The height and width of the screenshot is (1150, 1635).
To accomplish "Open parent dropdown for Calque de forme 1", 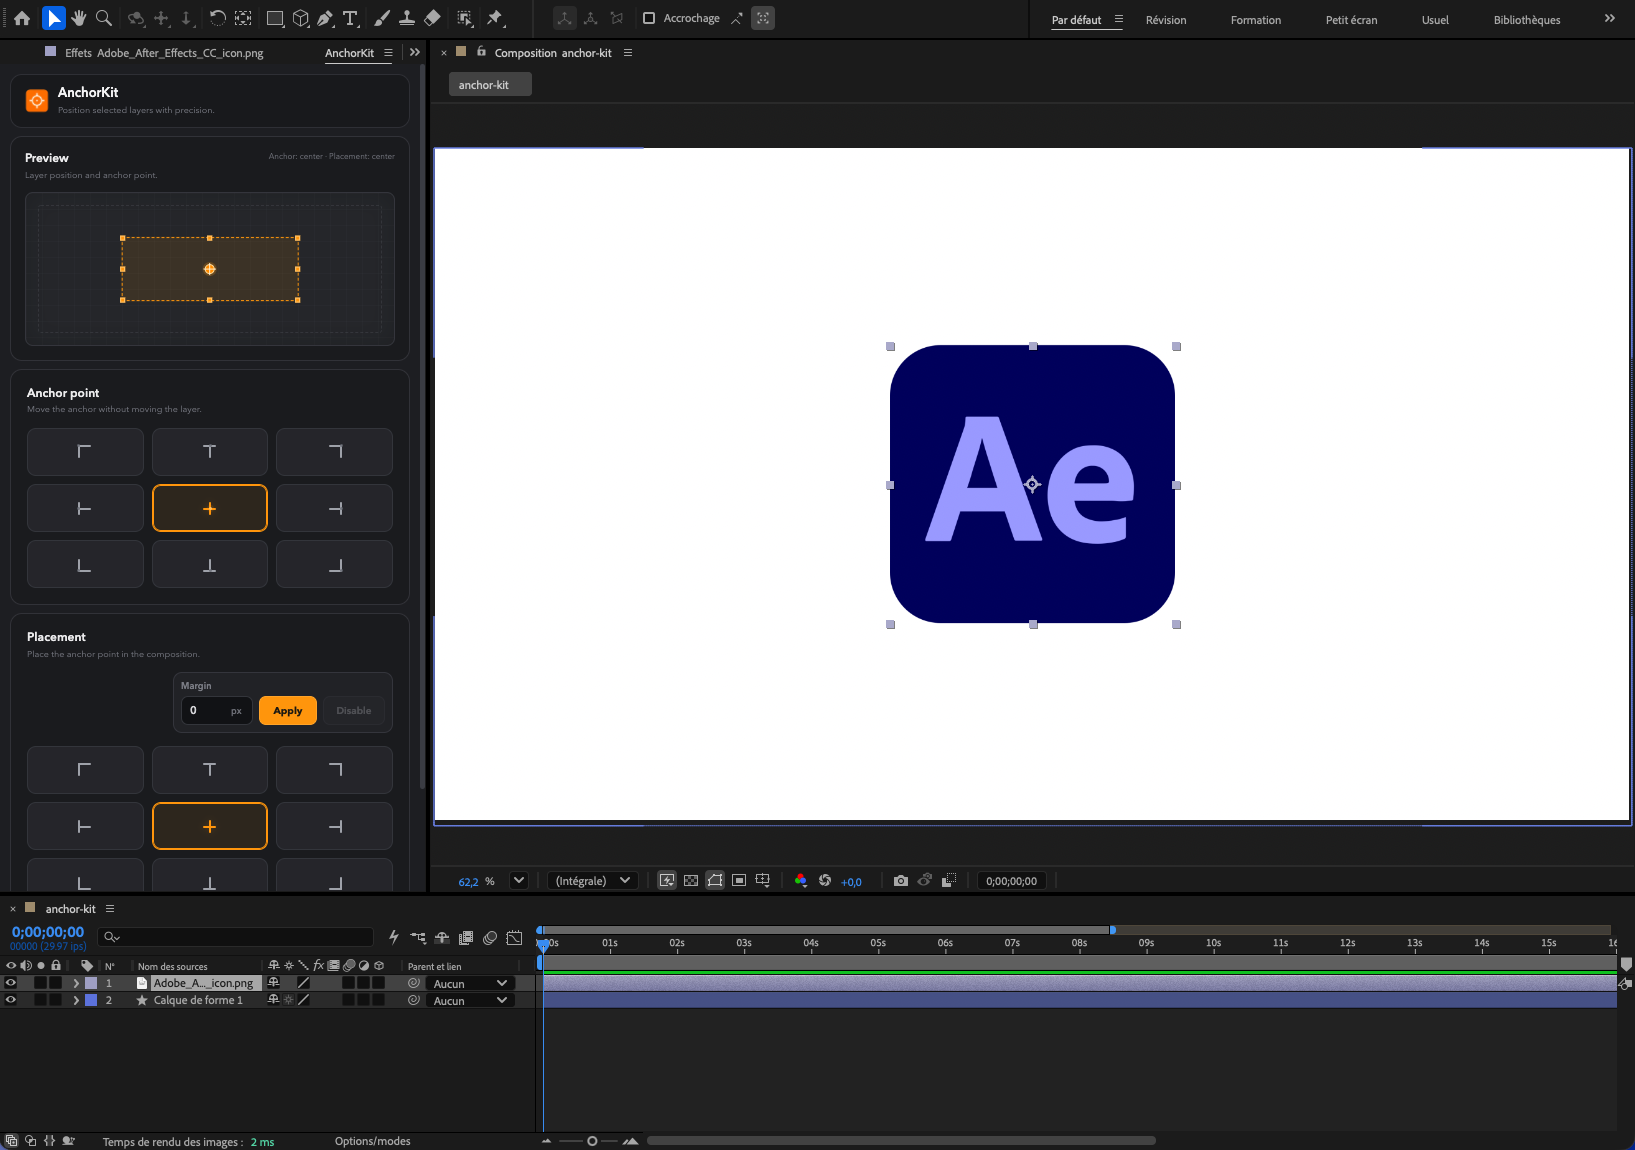I will [x=470, y=1001].
